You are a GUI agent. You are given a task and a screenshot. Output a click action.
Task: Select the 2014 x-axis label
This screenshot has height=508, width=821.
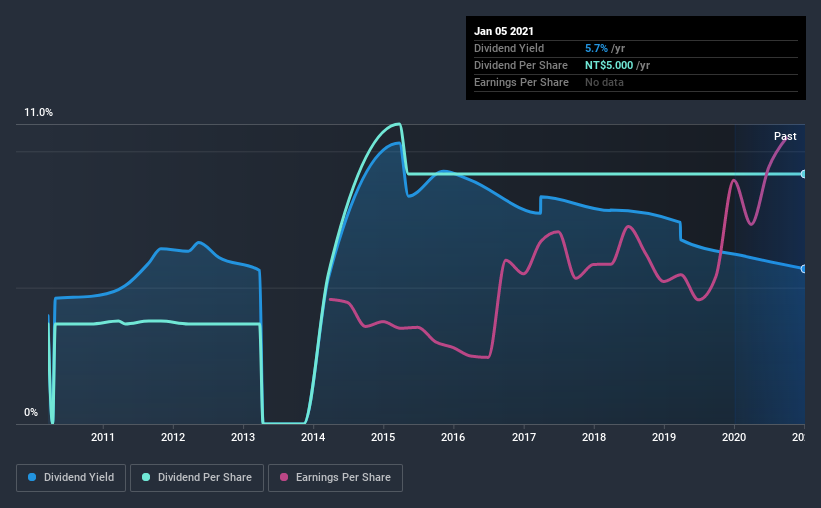313,437
